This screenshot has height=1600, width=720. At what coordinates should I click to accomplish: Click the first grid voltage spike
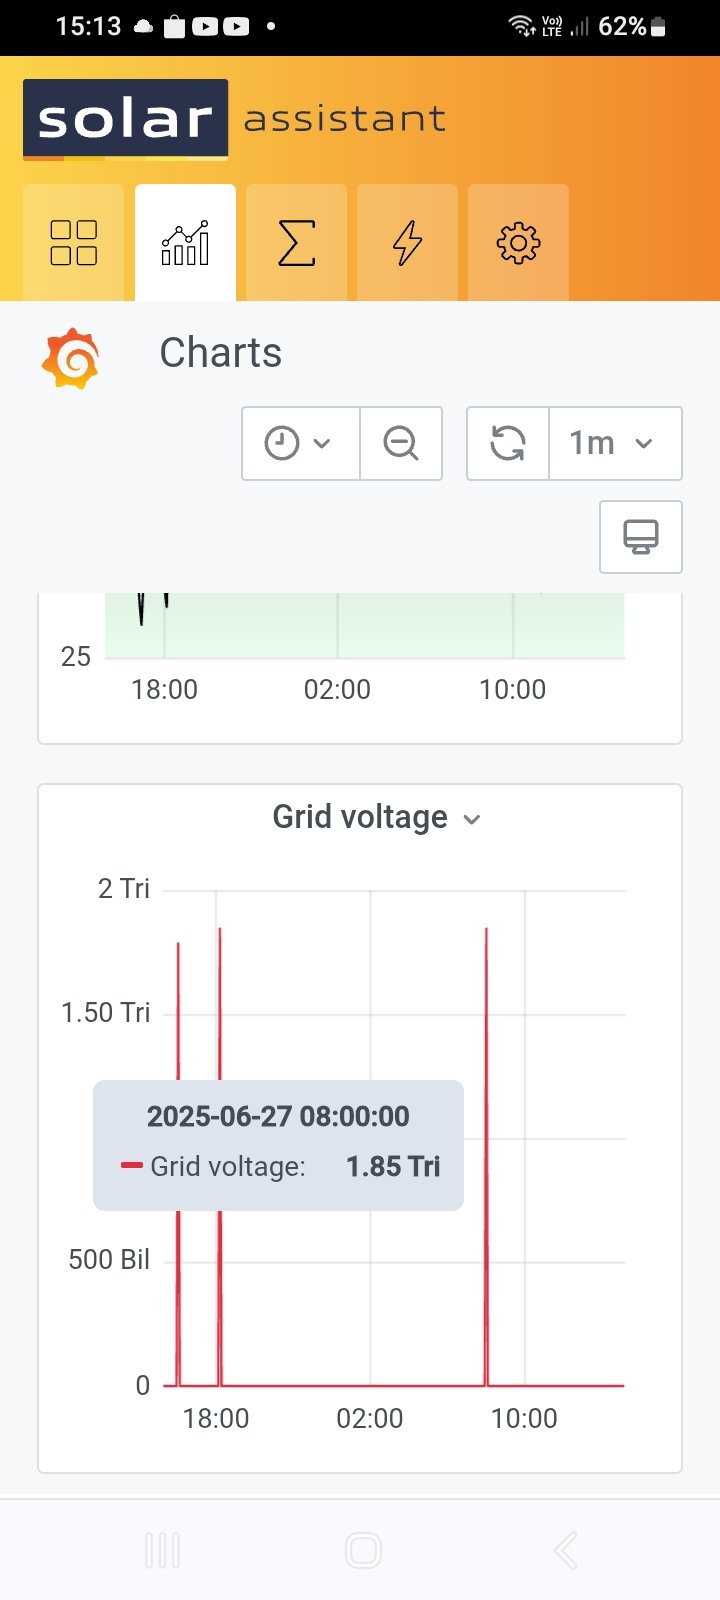178,1000
